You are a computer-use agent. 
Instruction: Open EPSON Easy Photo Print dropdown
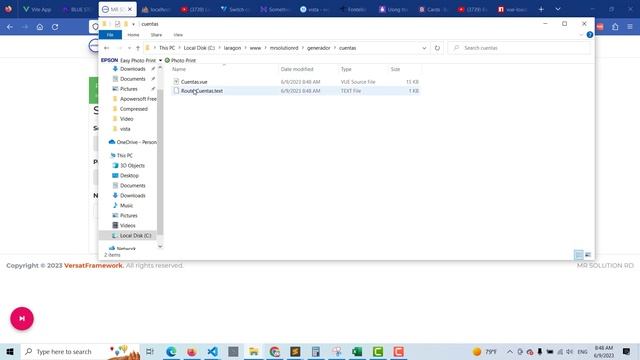pos(160,60)
